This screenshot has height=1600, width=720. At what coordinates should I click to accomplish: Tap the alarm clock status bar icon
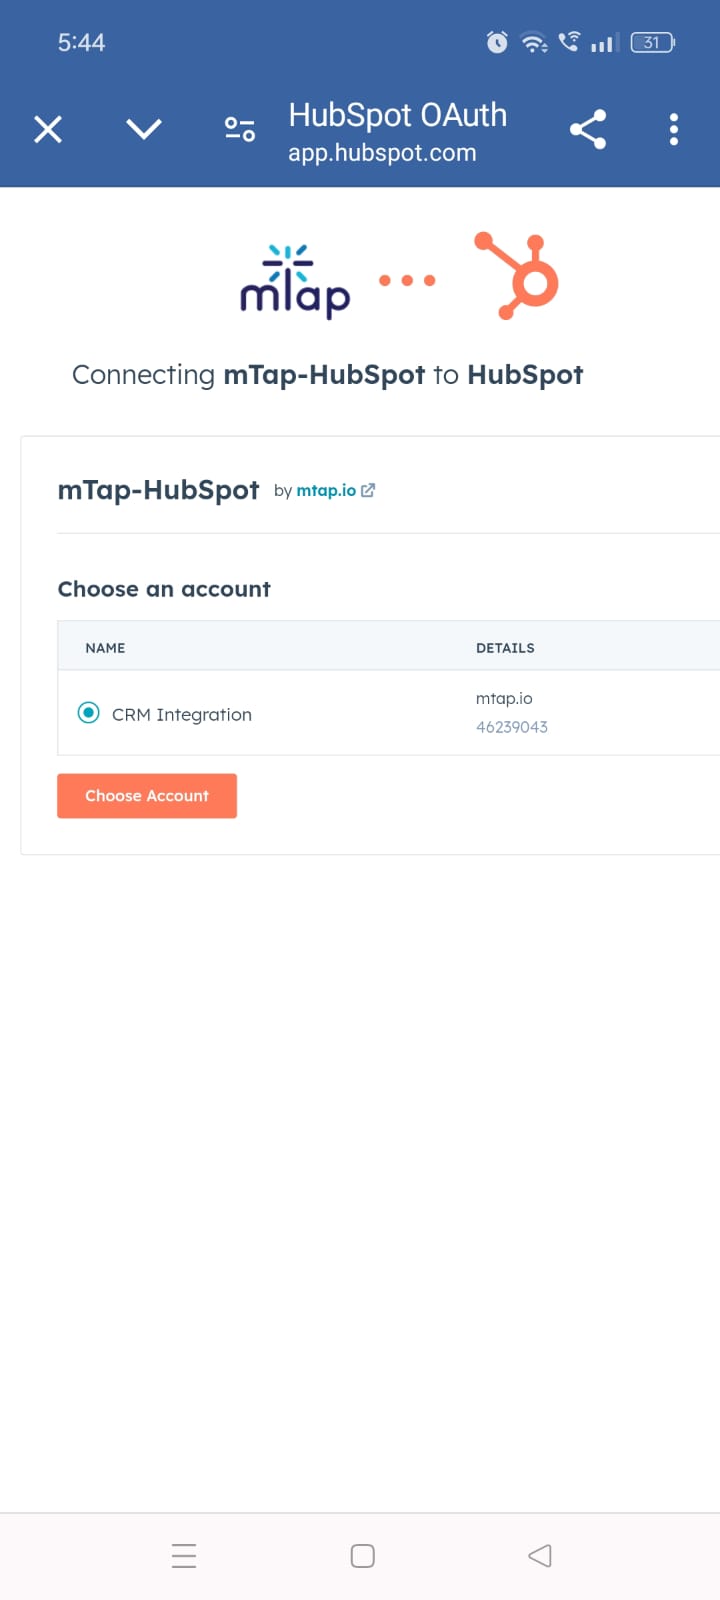point(497,42)
